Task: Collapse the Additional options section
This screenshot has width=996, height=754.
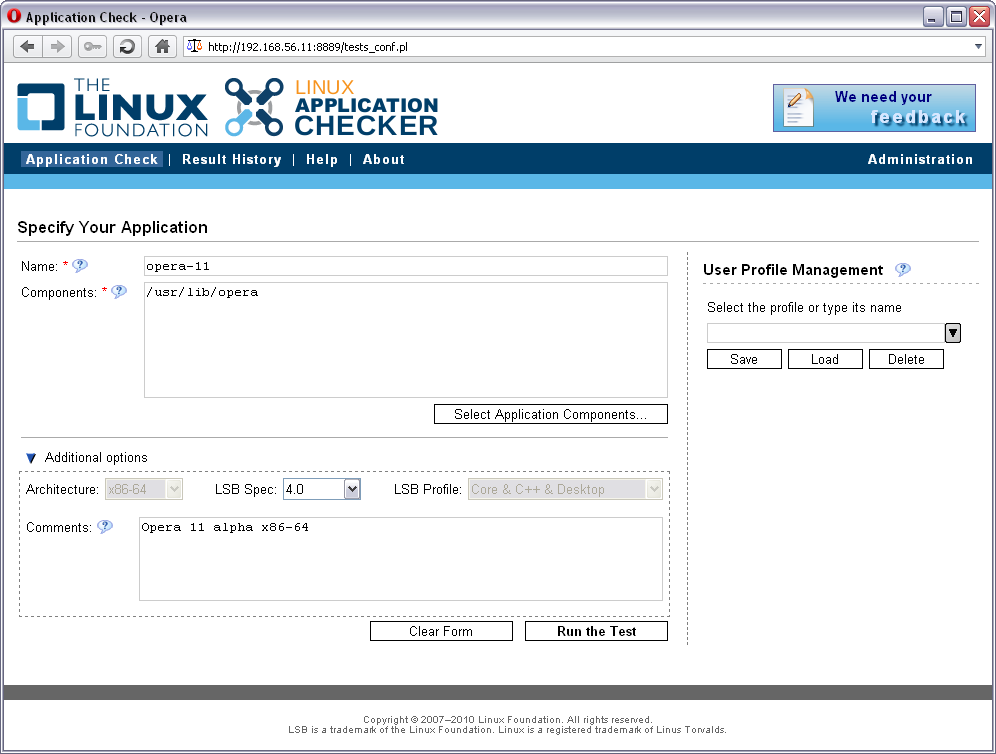Action: pyautogui.click(x=30, y=458)
